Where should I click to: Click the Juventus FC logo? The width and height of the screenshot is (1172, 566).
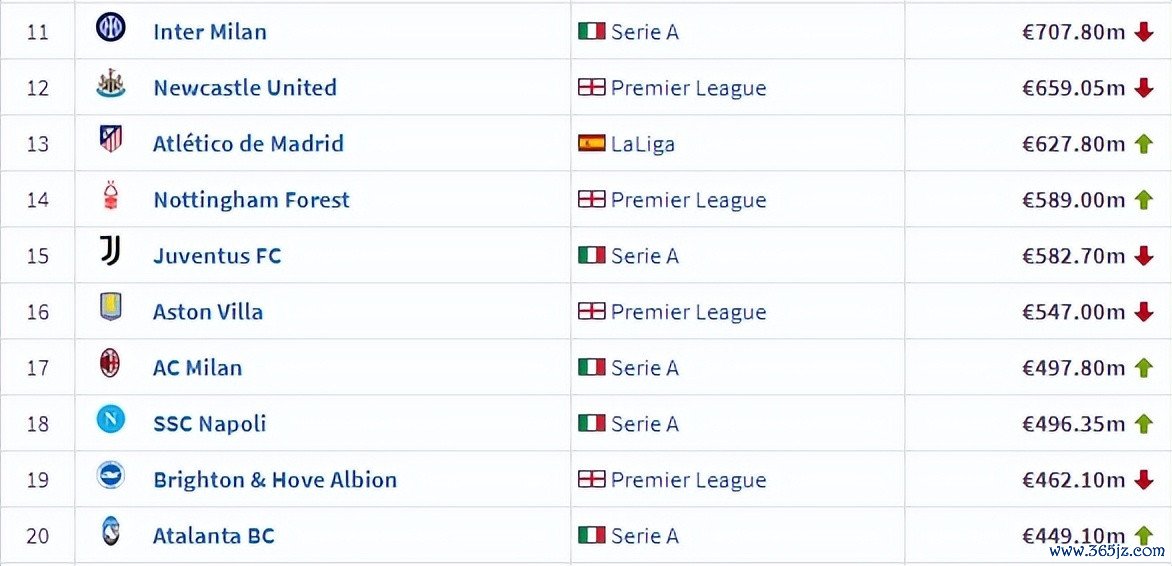click(x=110, y=252)
